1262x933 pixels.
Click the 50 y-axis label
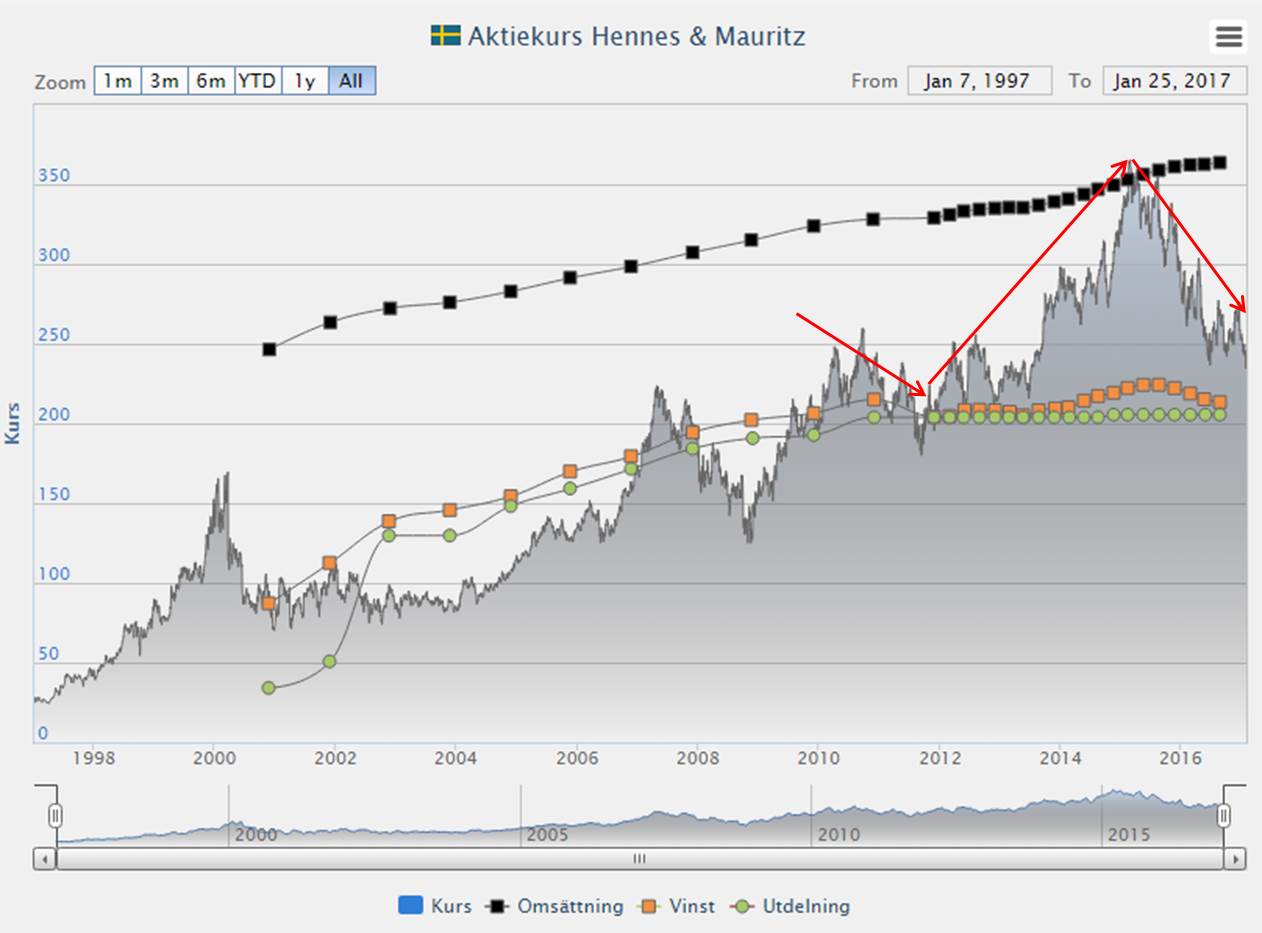tap(49, 654)
